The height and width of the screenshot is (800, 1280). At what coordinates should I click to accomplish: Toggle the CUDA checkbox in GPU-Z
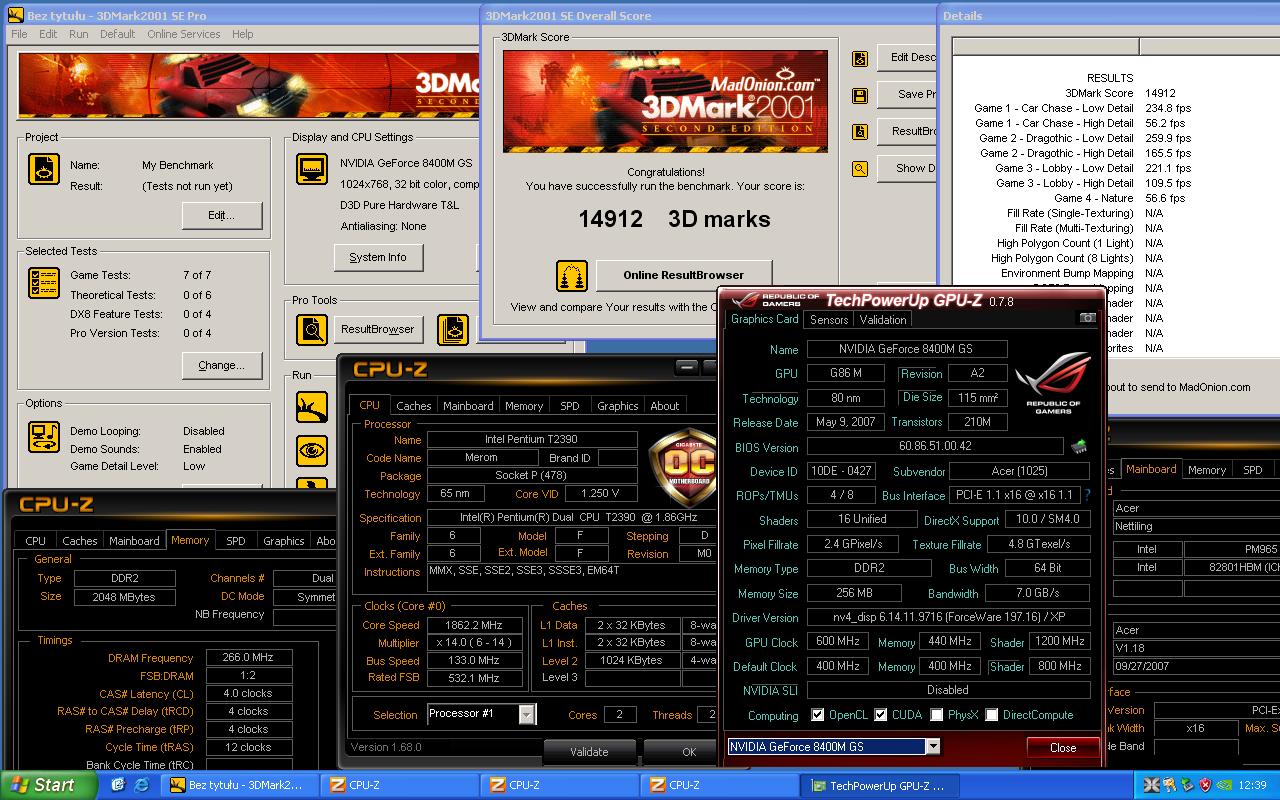[x=881, y=715]
